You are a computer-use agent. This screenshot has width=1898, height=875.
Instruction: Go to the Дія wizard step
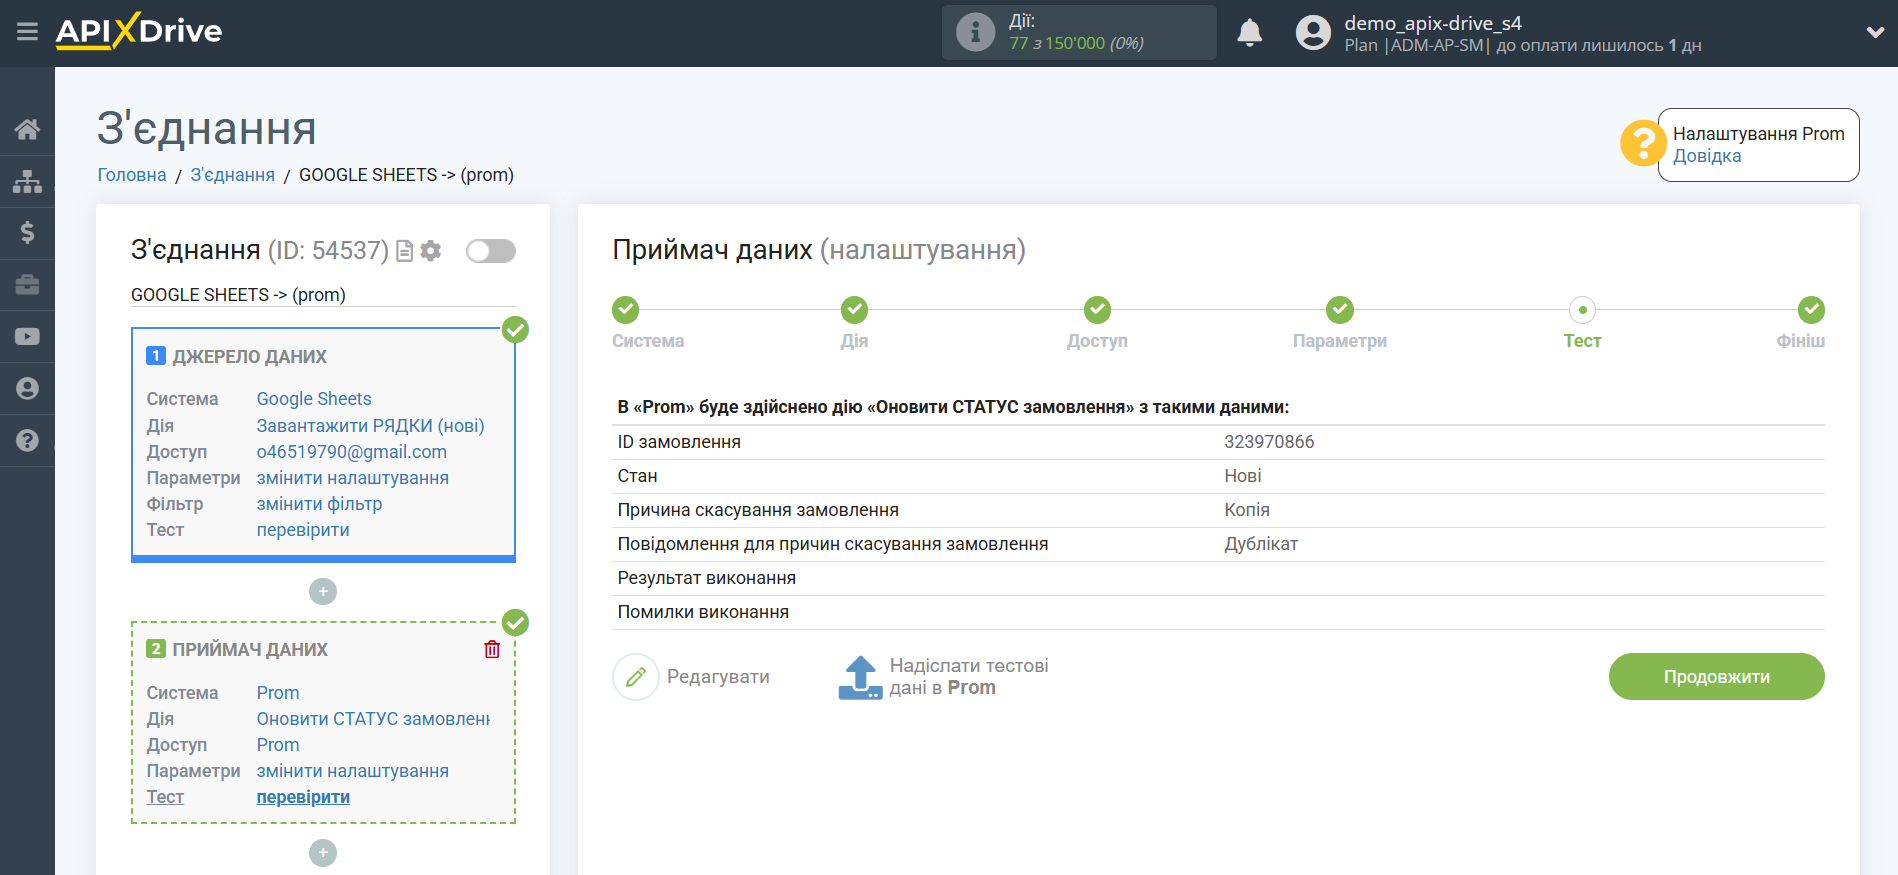click(854, 310)
